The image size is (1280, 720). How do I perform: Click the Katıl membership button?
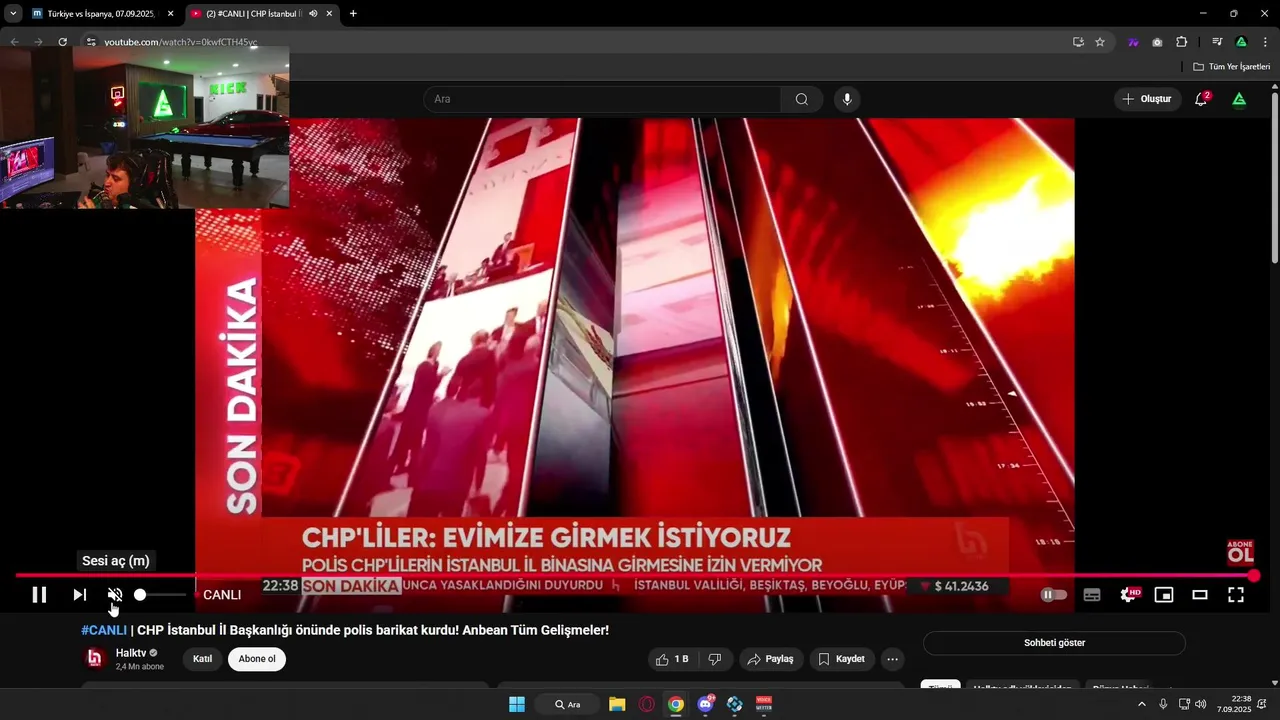(202, 659)
